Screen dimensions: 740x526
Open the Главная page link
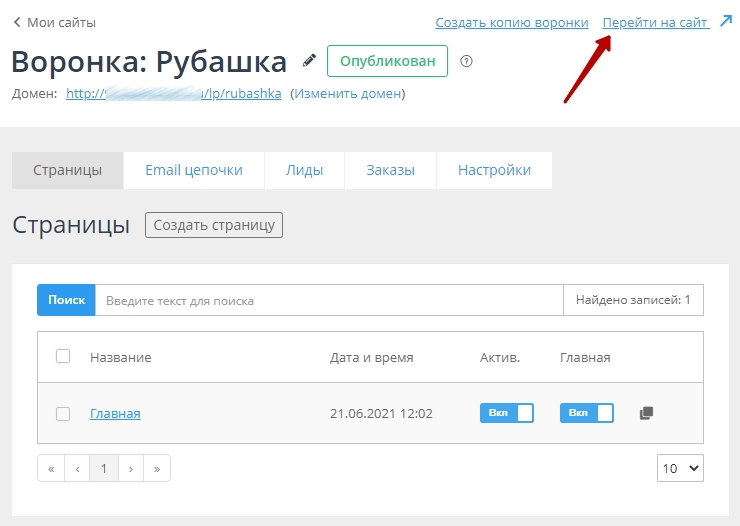115,413
